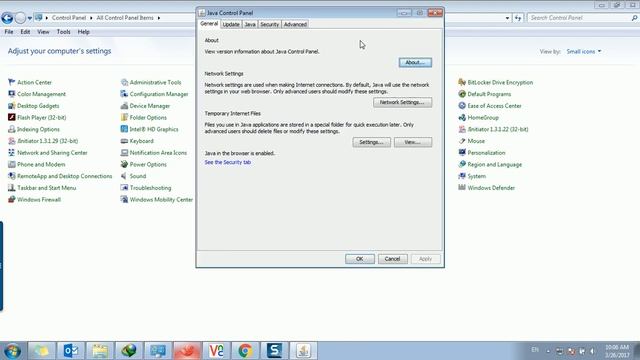The width and height of the screenshot is (640, 360).
Task: Cancel the Java Control Panel dialog
Action: pos(392,259)
